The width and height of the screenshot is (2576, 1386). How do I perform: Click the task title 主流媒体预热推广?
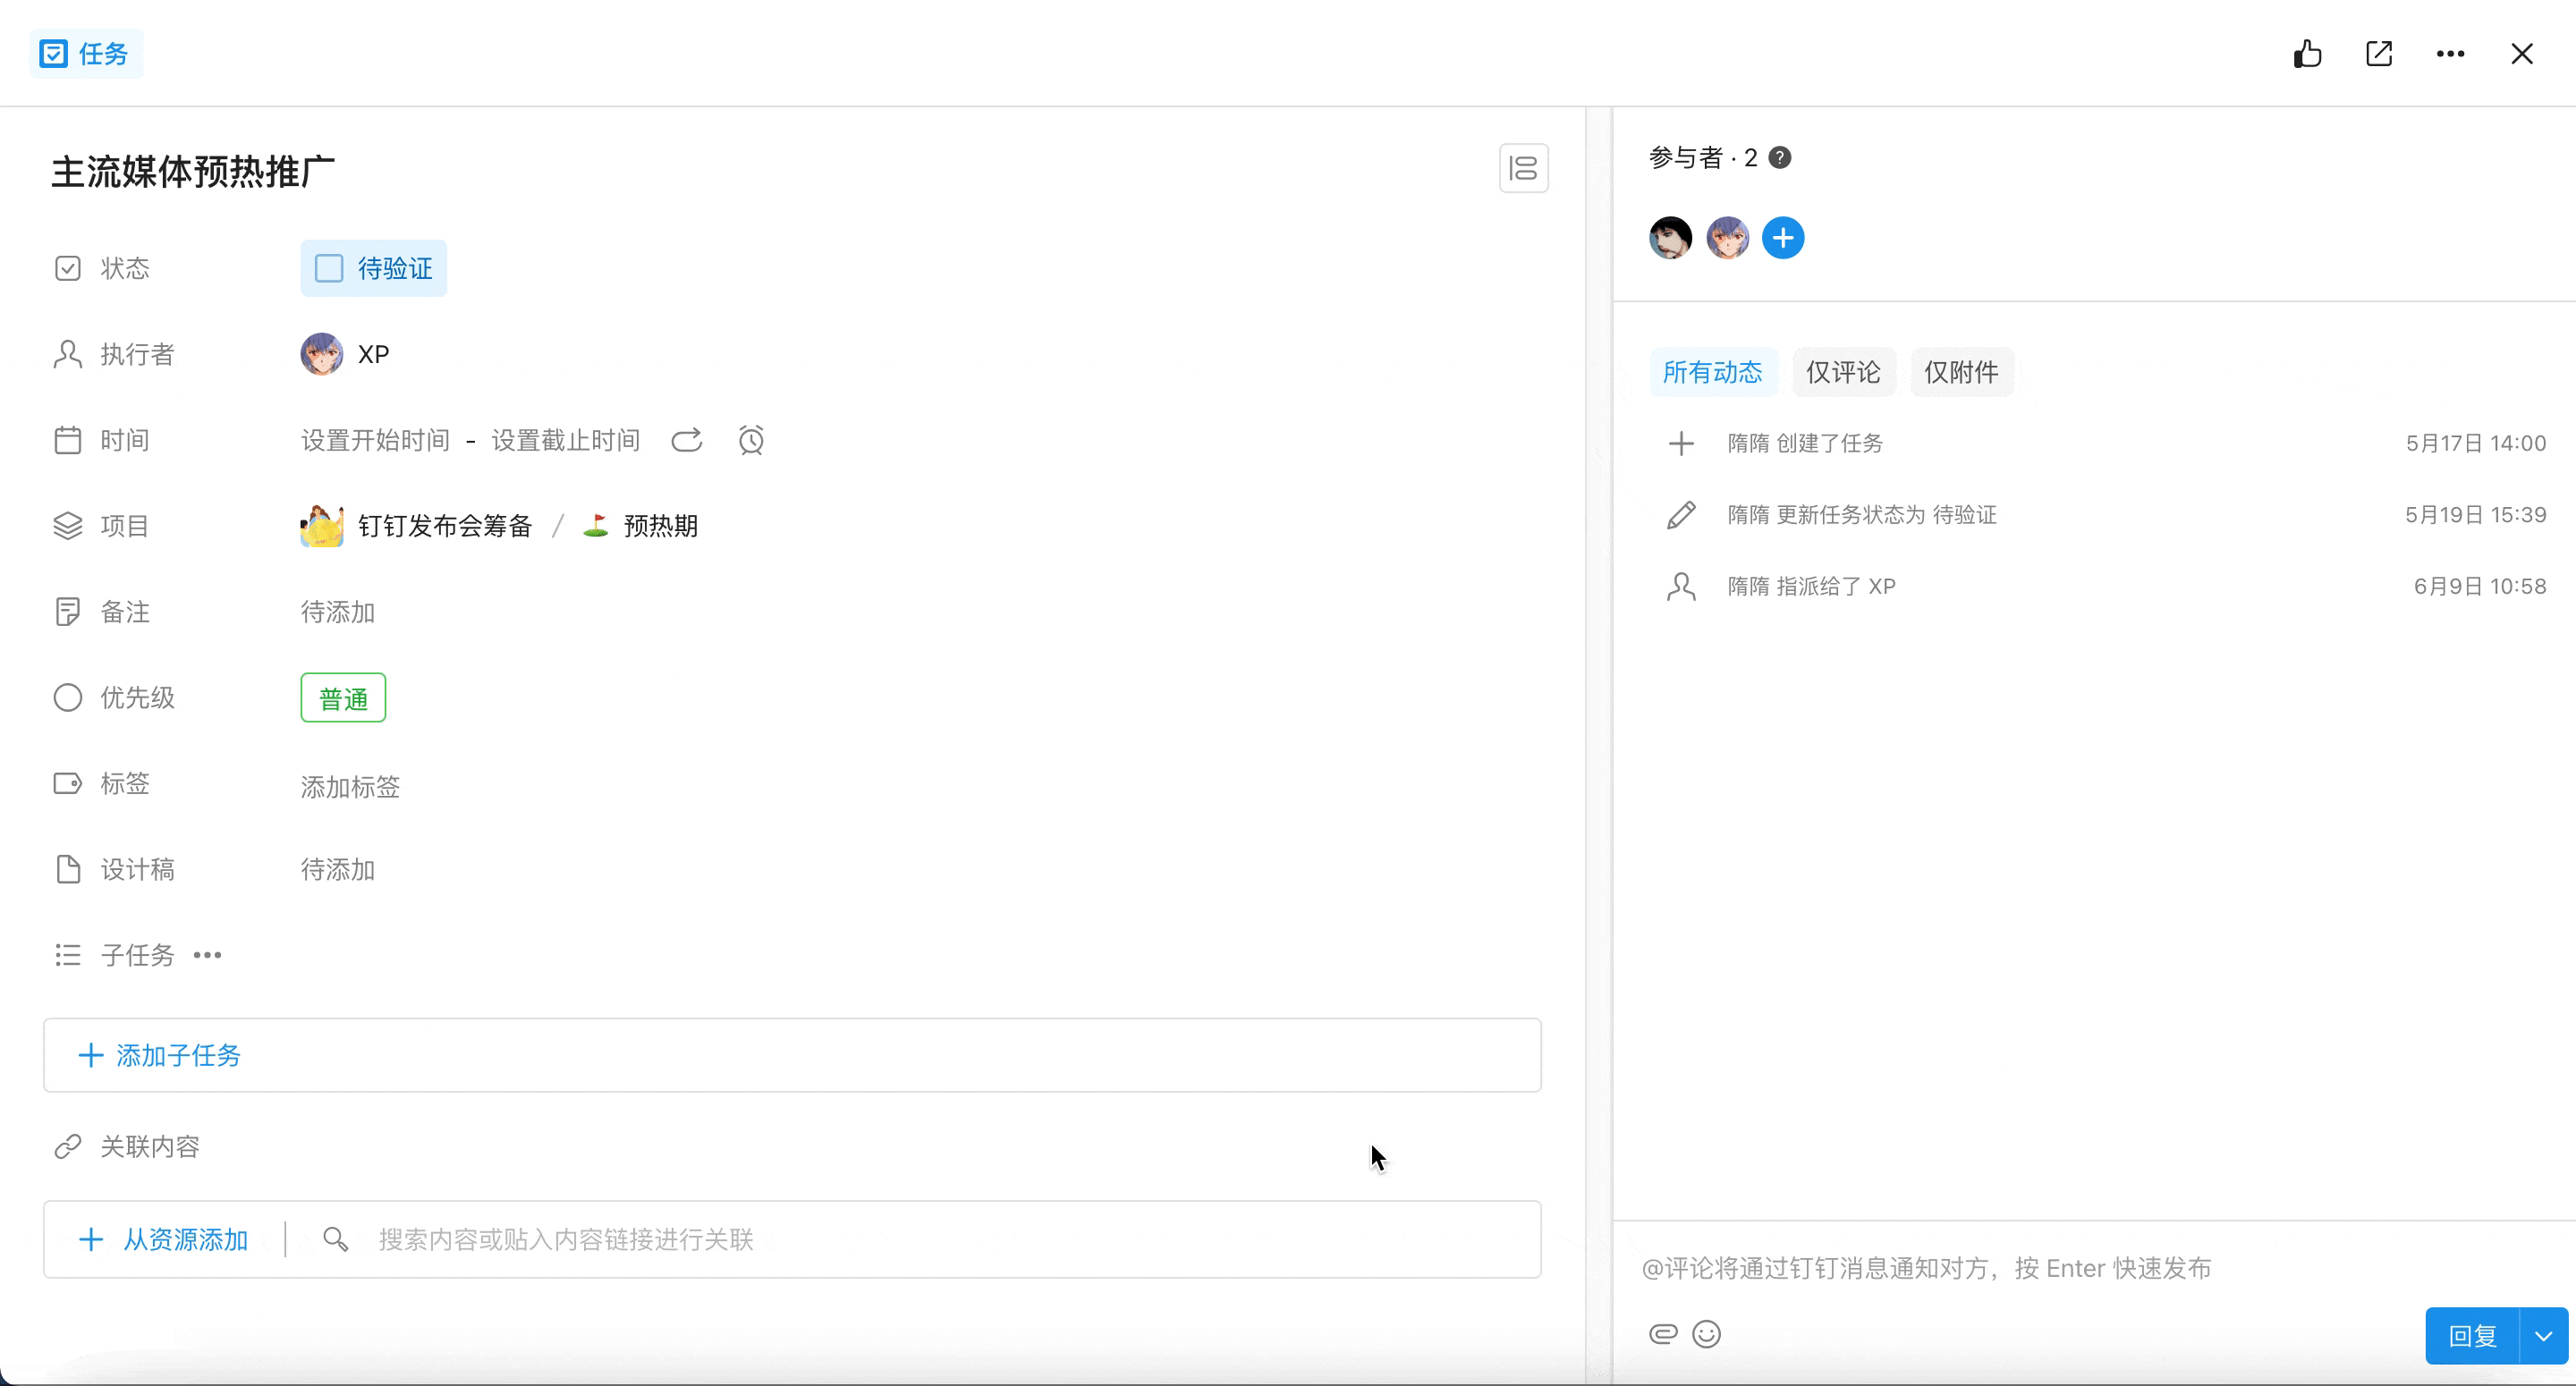pyautogui.click(x=193, y=172)
